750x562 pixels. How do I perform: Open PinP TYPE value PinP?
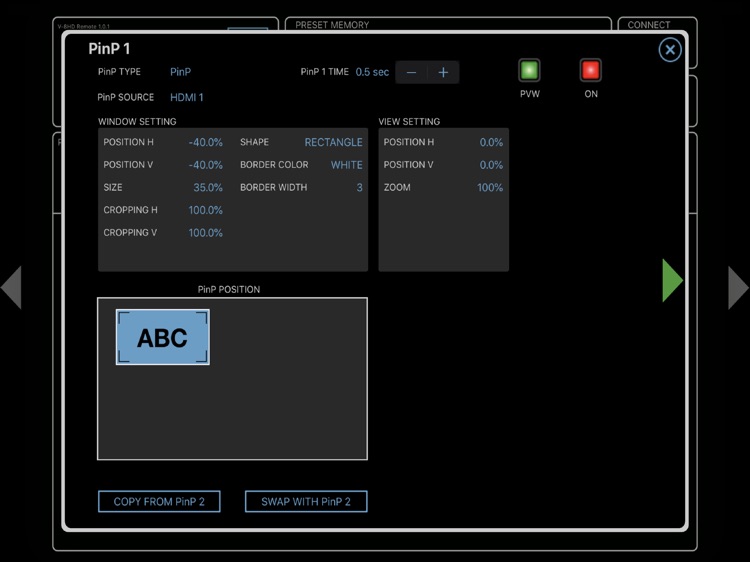point(180,72)
